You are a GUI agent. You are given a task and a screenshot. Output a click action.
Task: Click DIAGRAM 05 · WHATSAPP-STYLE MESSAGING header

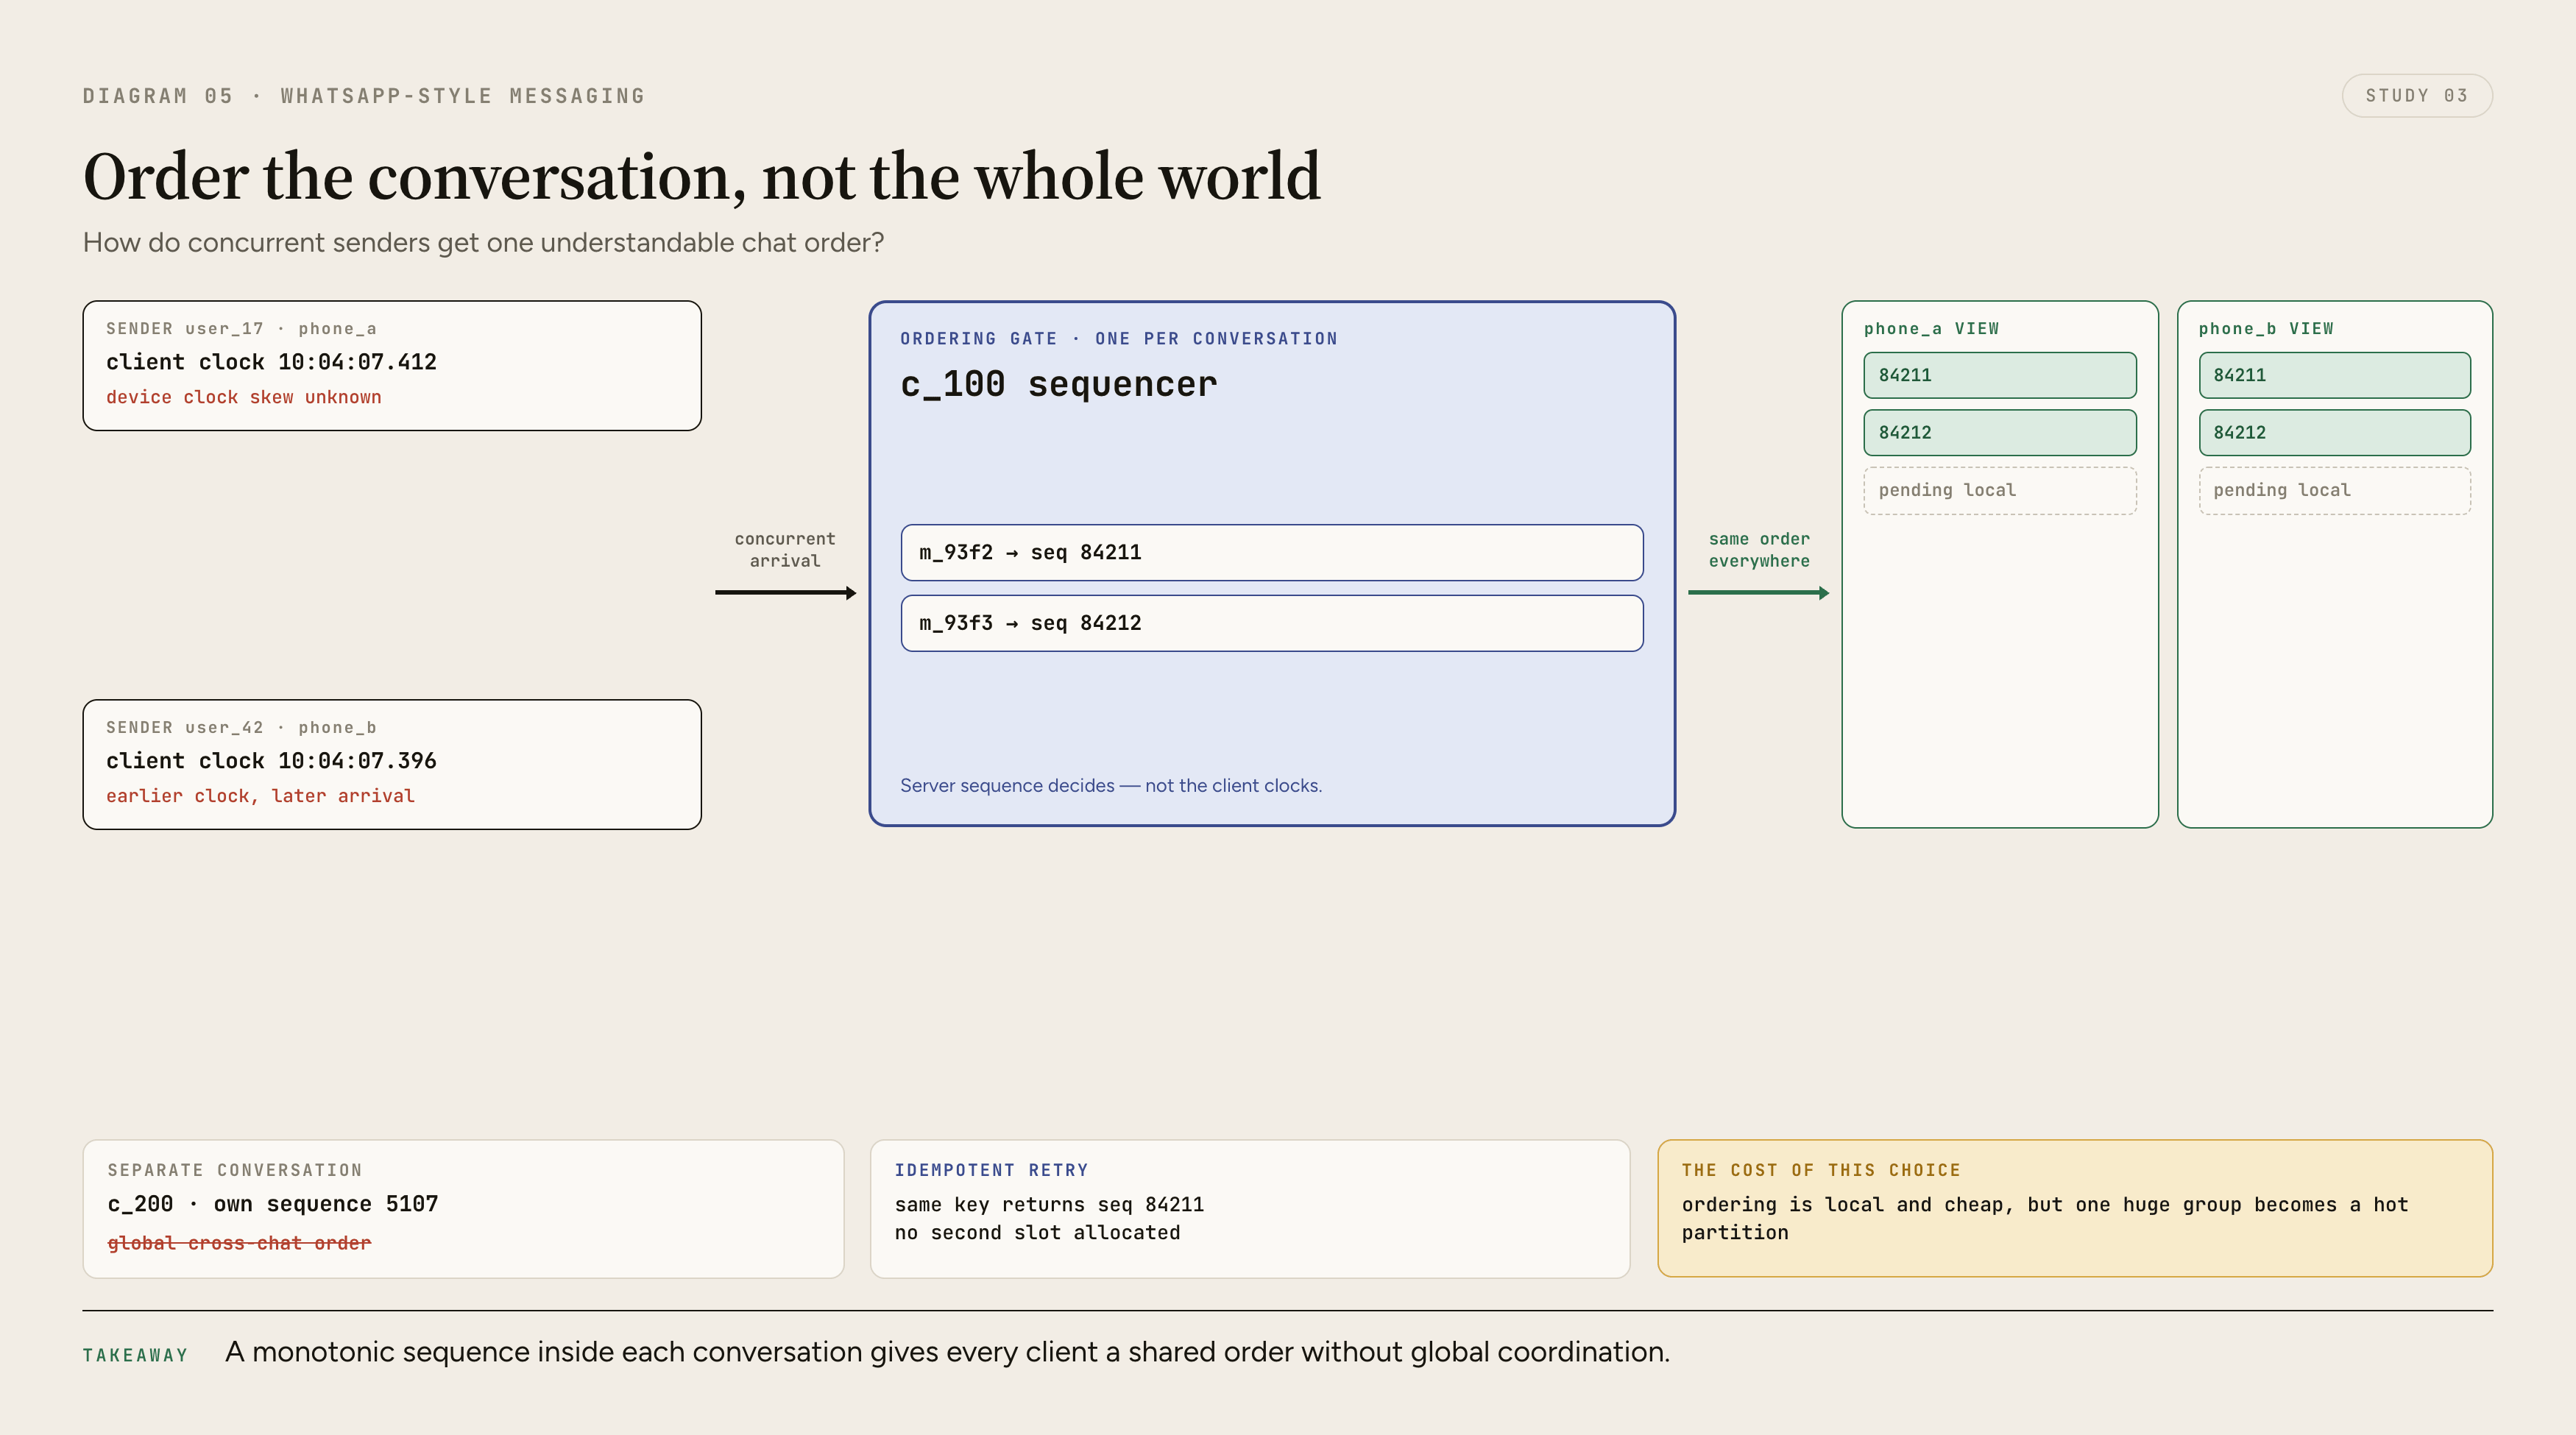coord(364,96)
